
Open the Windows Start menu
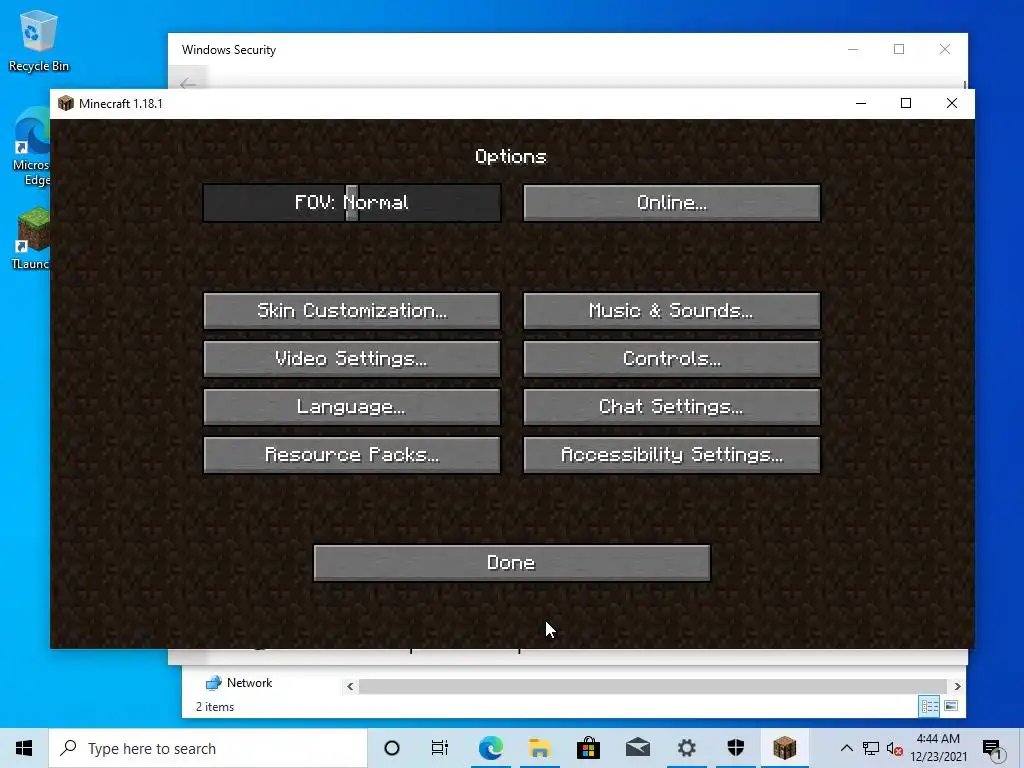24,748
